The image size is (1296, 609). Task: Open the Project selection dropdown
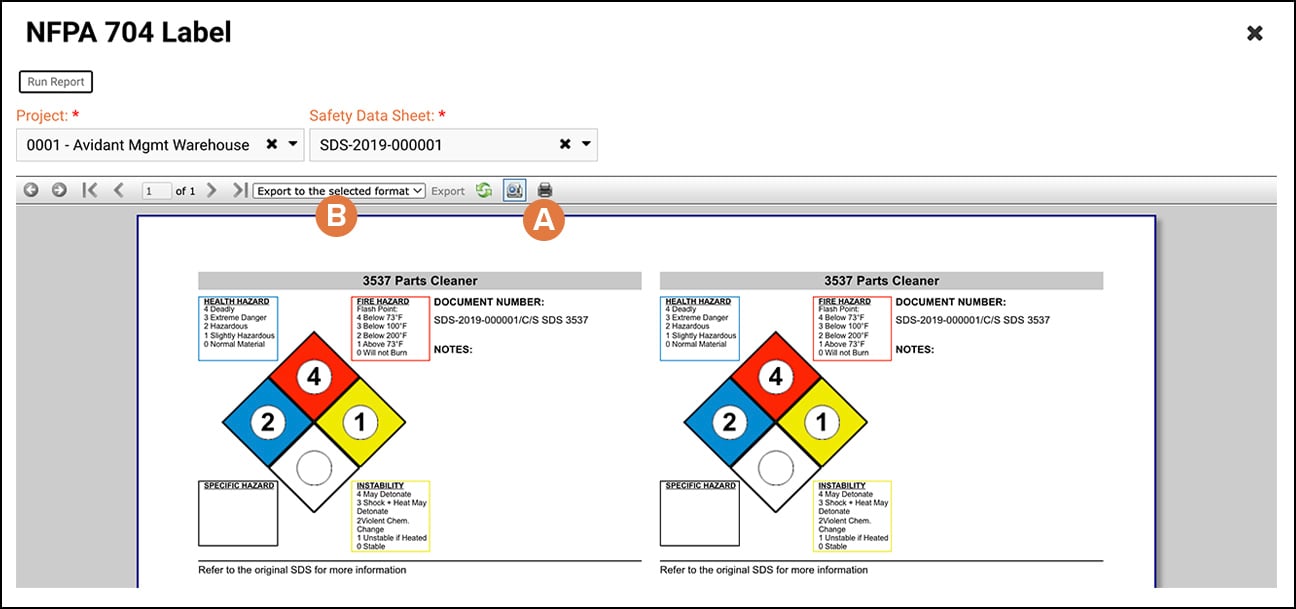pyautogui.click(x=290, y=144)
